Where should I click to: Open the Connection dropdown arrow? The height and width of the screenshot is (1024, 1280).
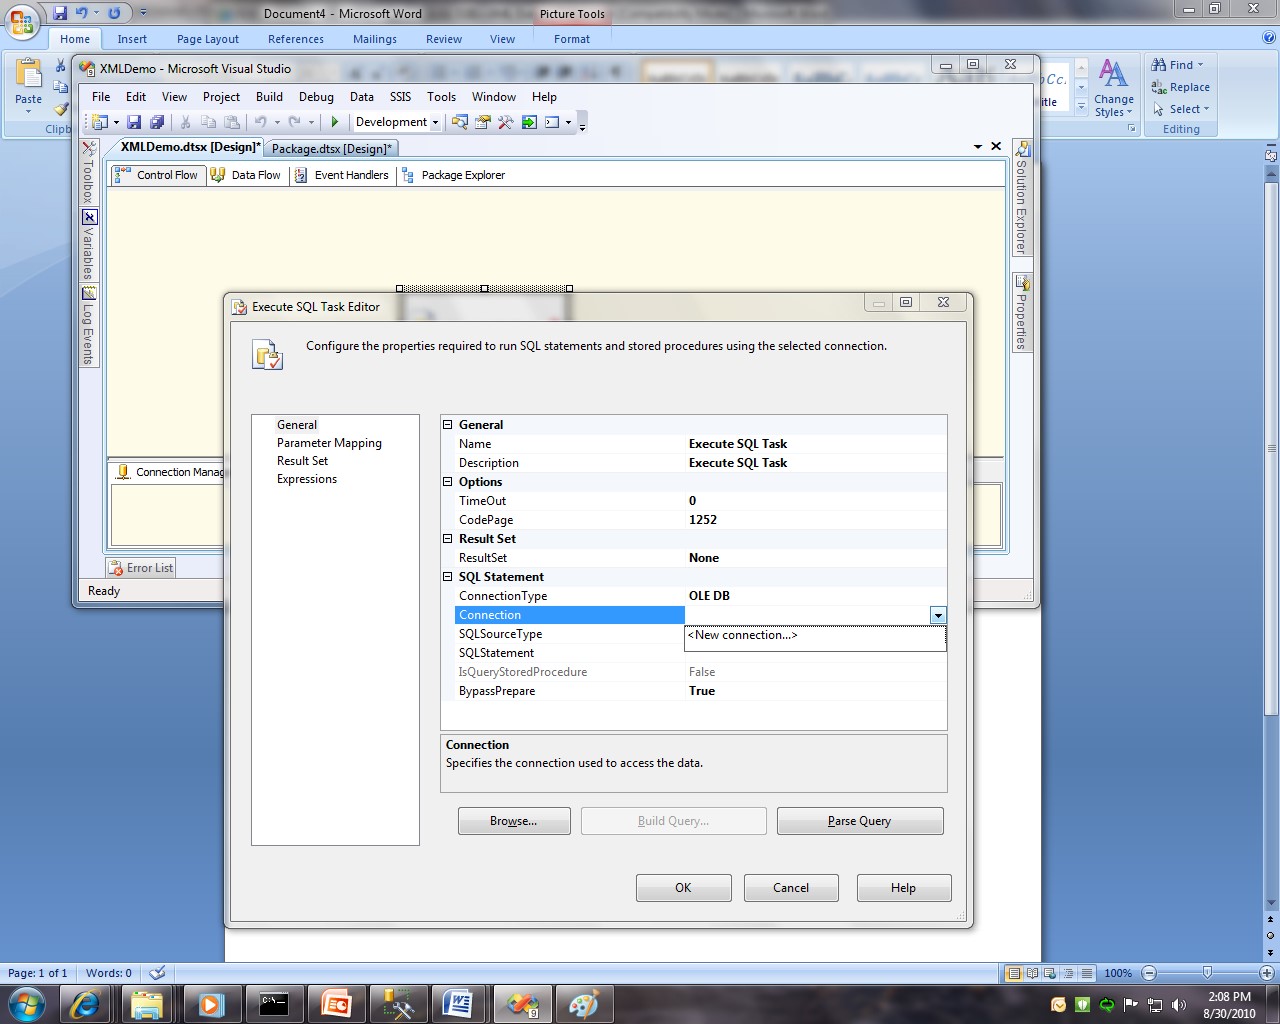tap(937, 615)
